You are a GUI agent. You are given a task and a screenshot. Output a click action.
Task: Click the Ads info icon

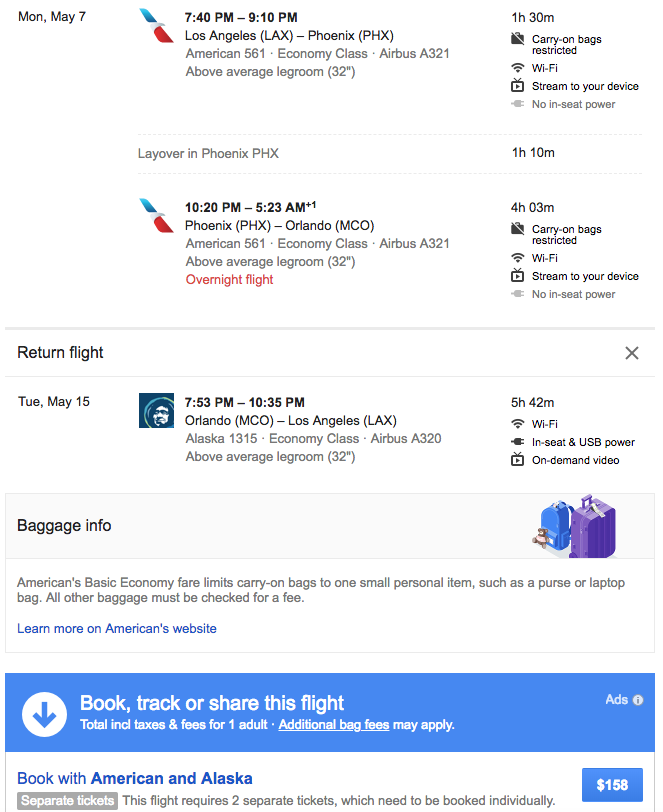(x=638, y=700)
